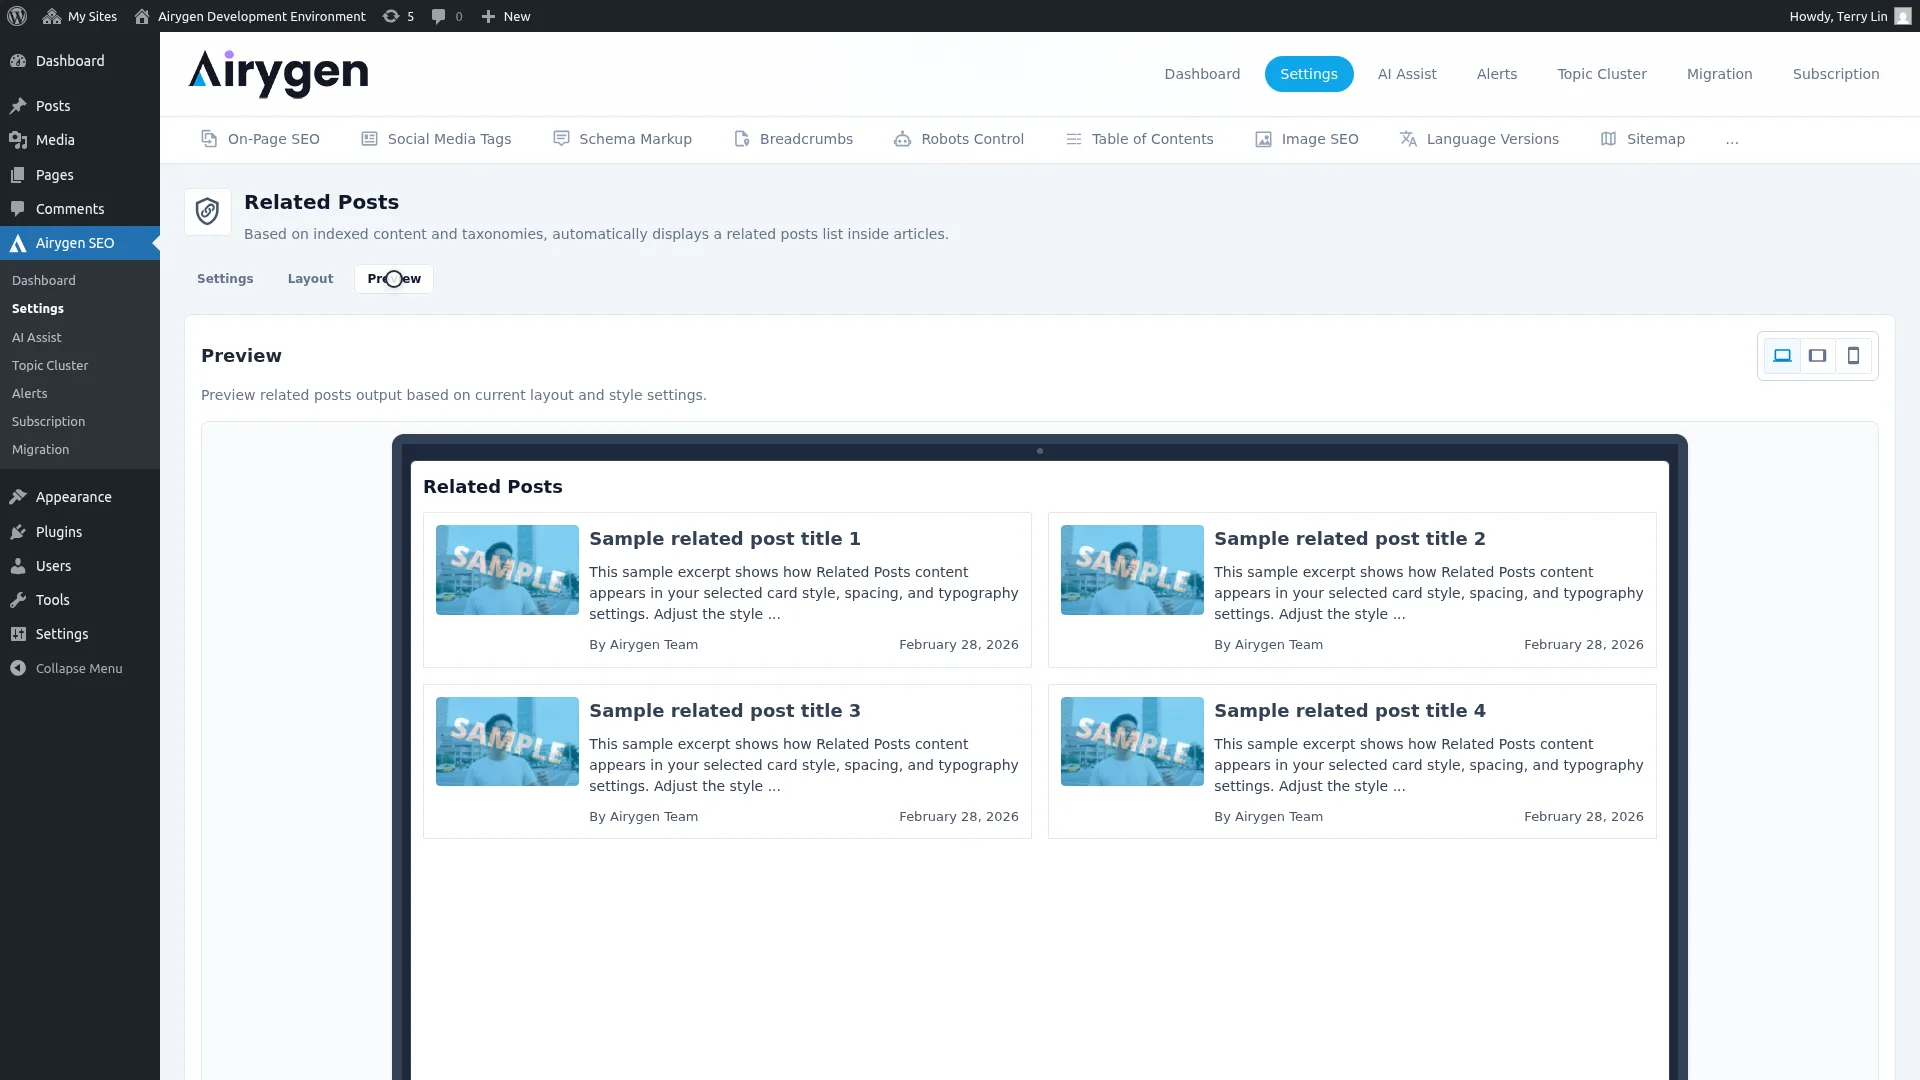1920x1080 pixels.
Task: Open the Schema Markup tab
Action: point(622,139)
